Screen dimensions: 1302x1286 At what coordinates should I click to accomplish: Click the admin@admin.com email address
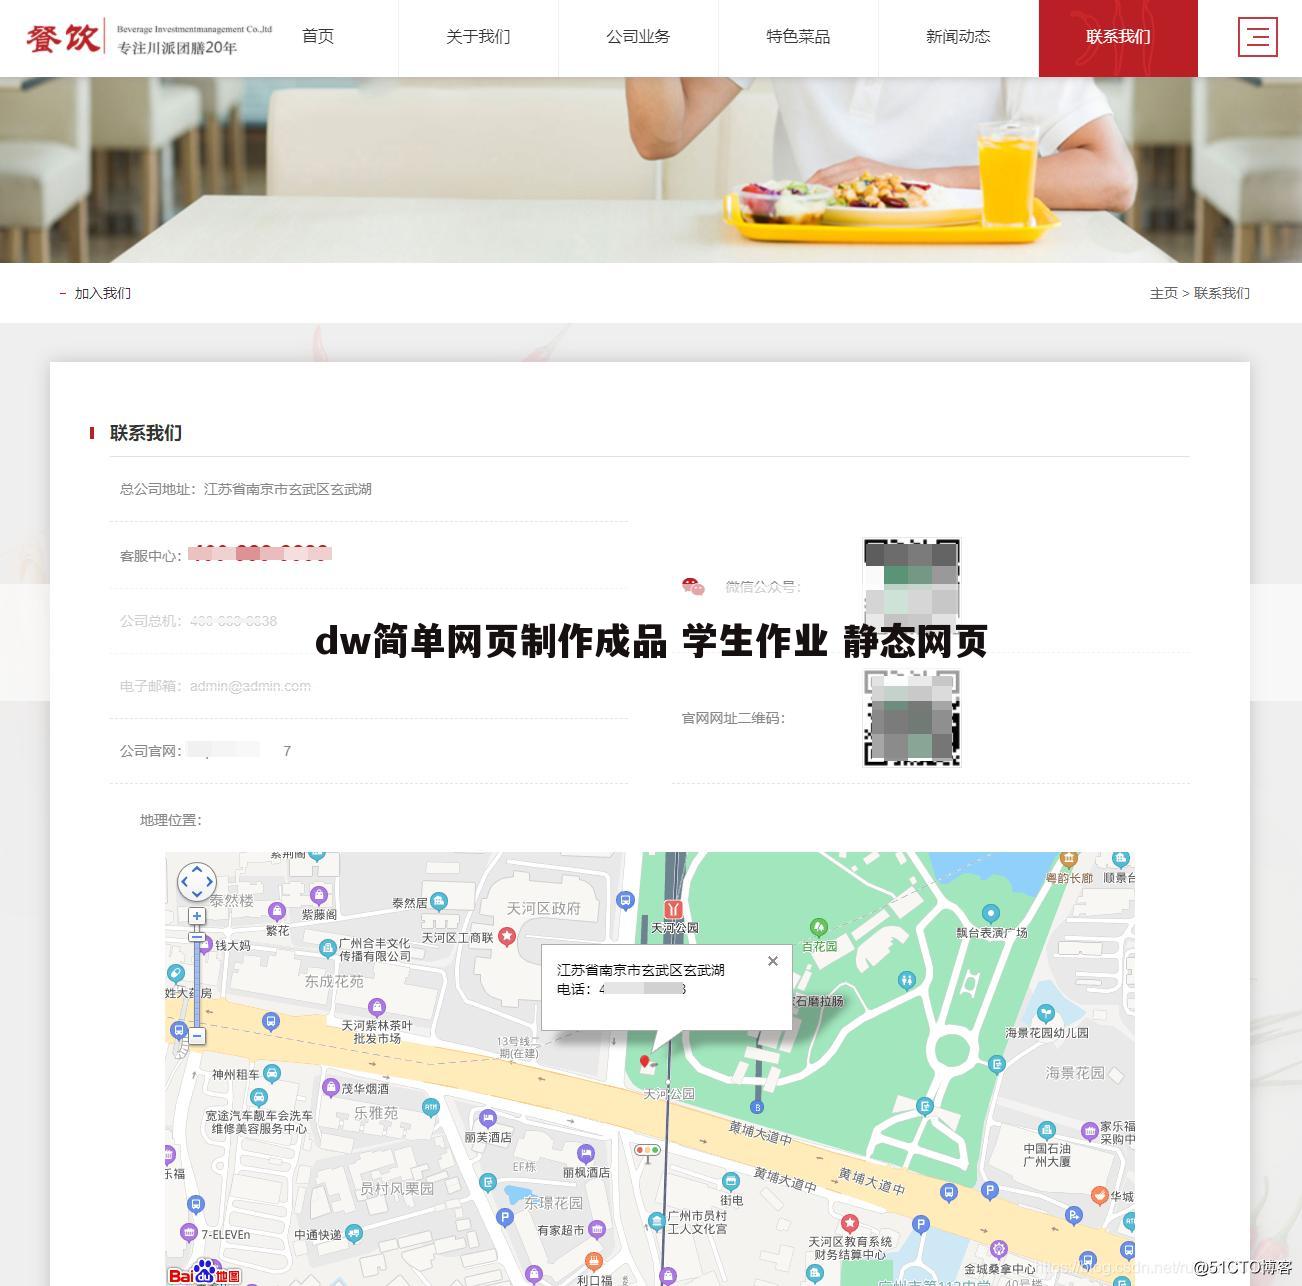(250, 686)
